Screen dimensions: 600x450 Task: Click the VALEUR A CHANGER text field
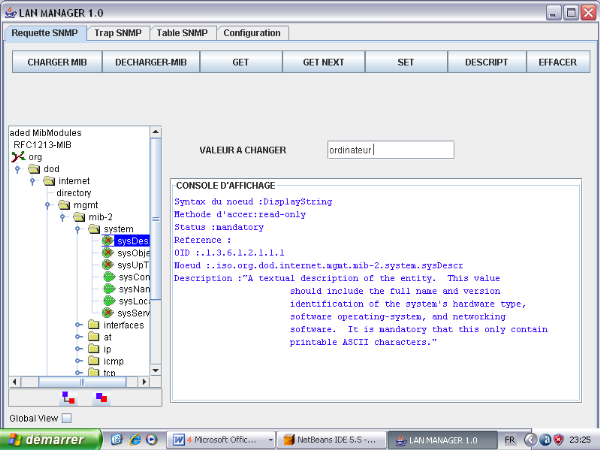390,150
